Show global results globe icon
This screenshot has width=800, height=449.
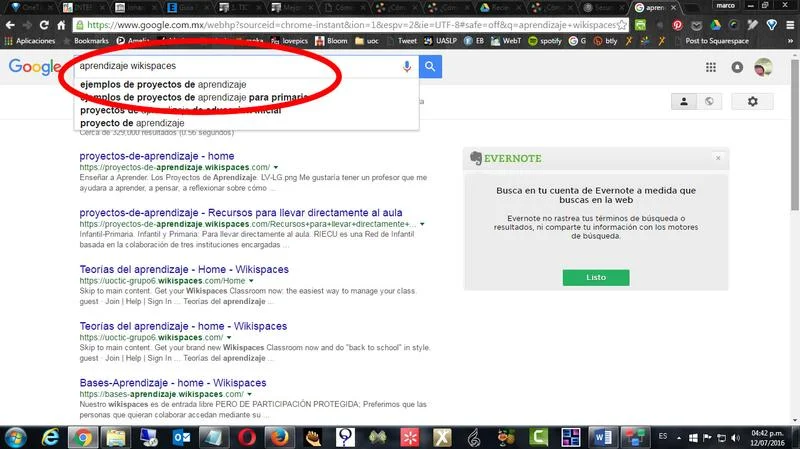(709, 102)
